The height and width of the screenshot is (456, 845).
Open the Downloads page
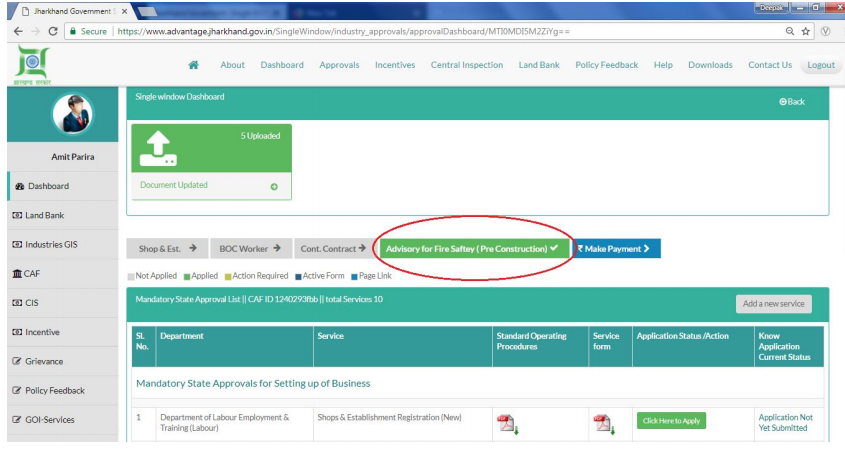[710, 65]
